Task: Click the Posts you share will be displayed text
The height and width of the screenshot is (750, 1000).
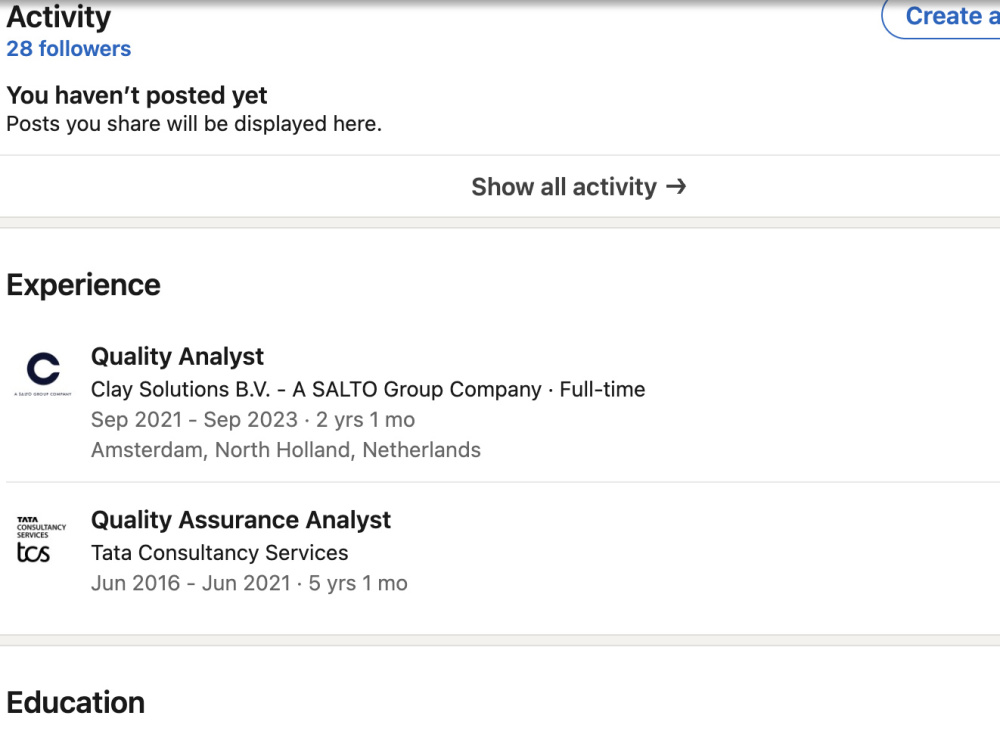Action: [194, 124]
